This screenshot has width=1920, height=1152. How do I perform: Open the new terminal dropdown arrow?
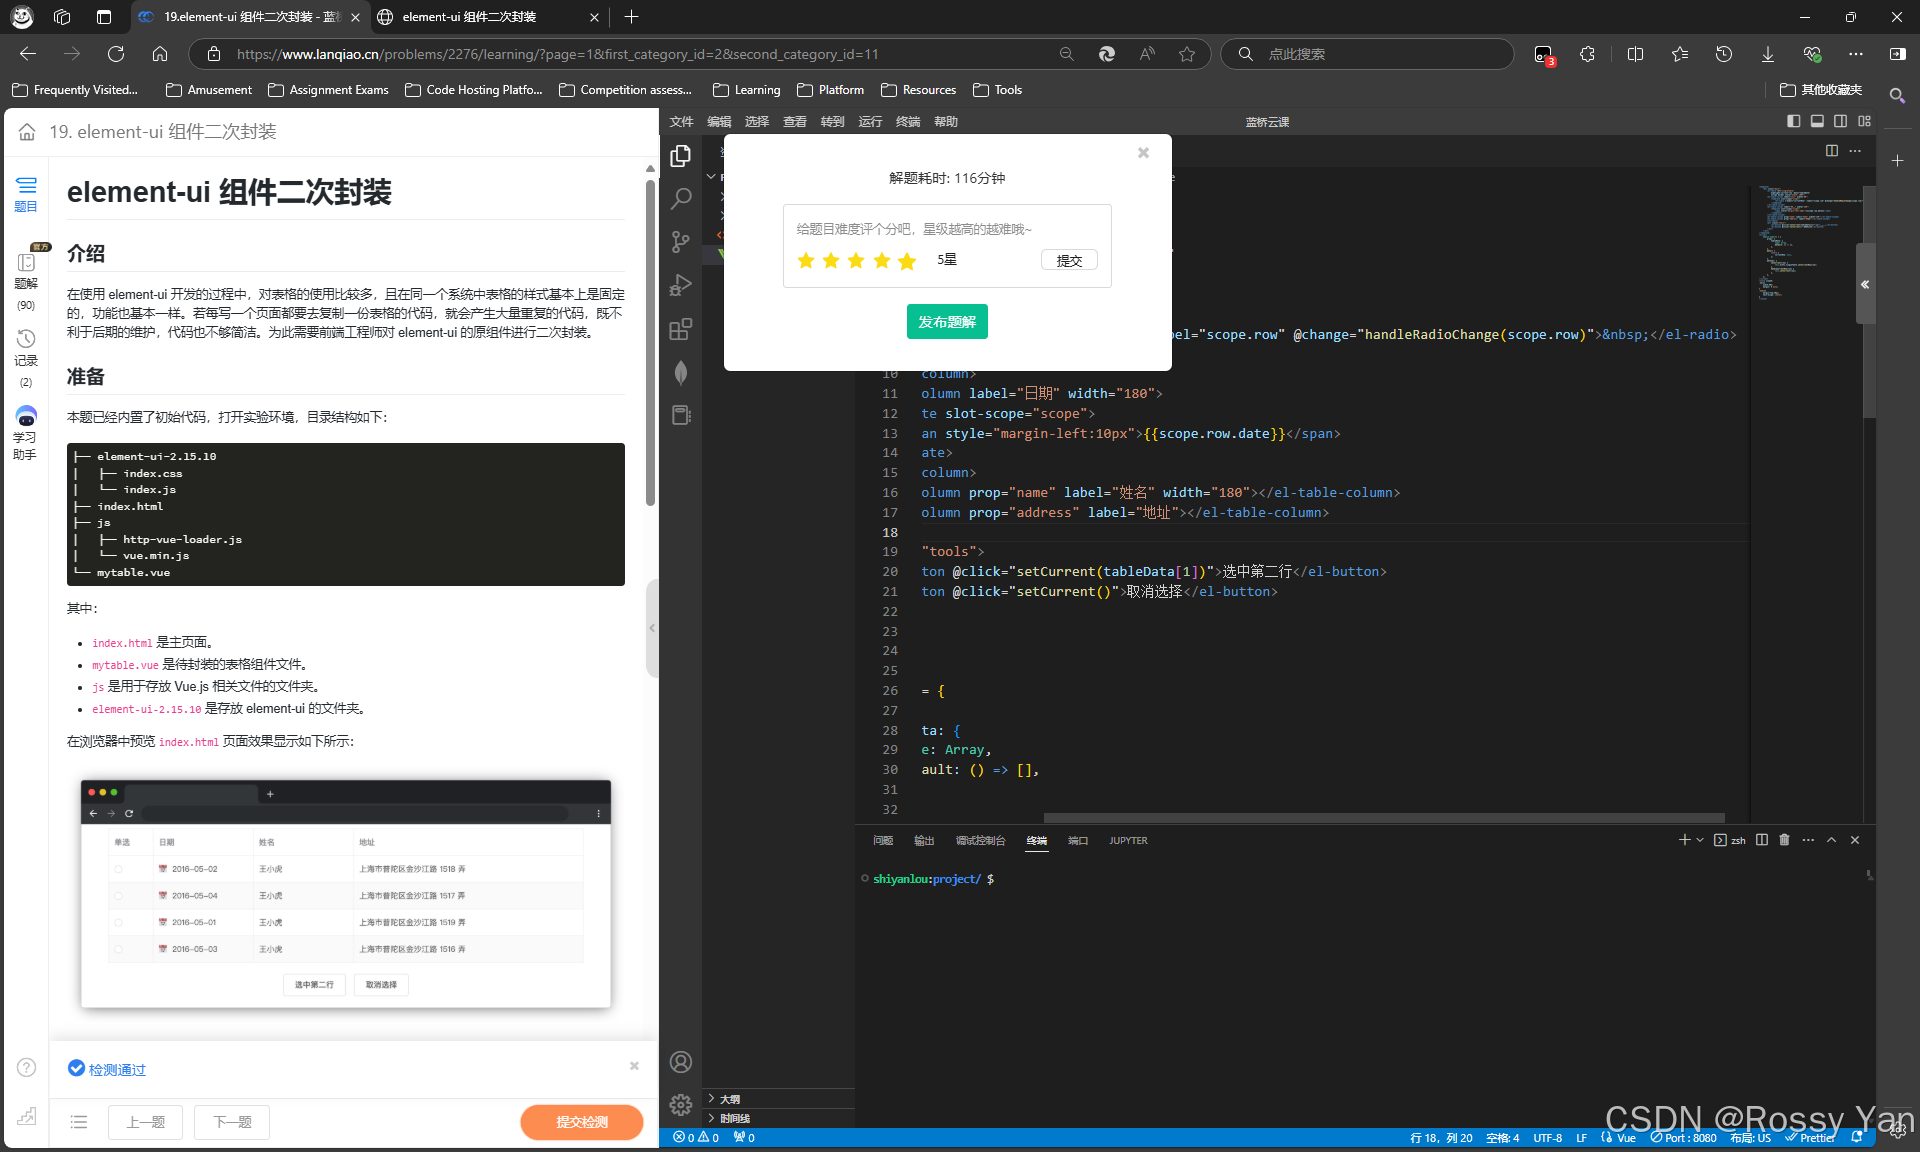(1700, 840)
